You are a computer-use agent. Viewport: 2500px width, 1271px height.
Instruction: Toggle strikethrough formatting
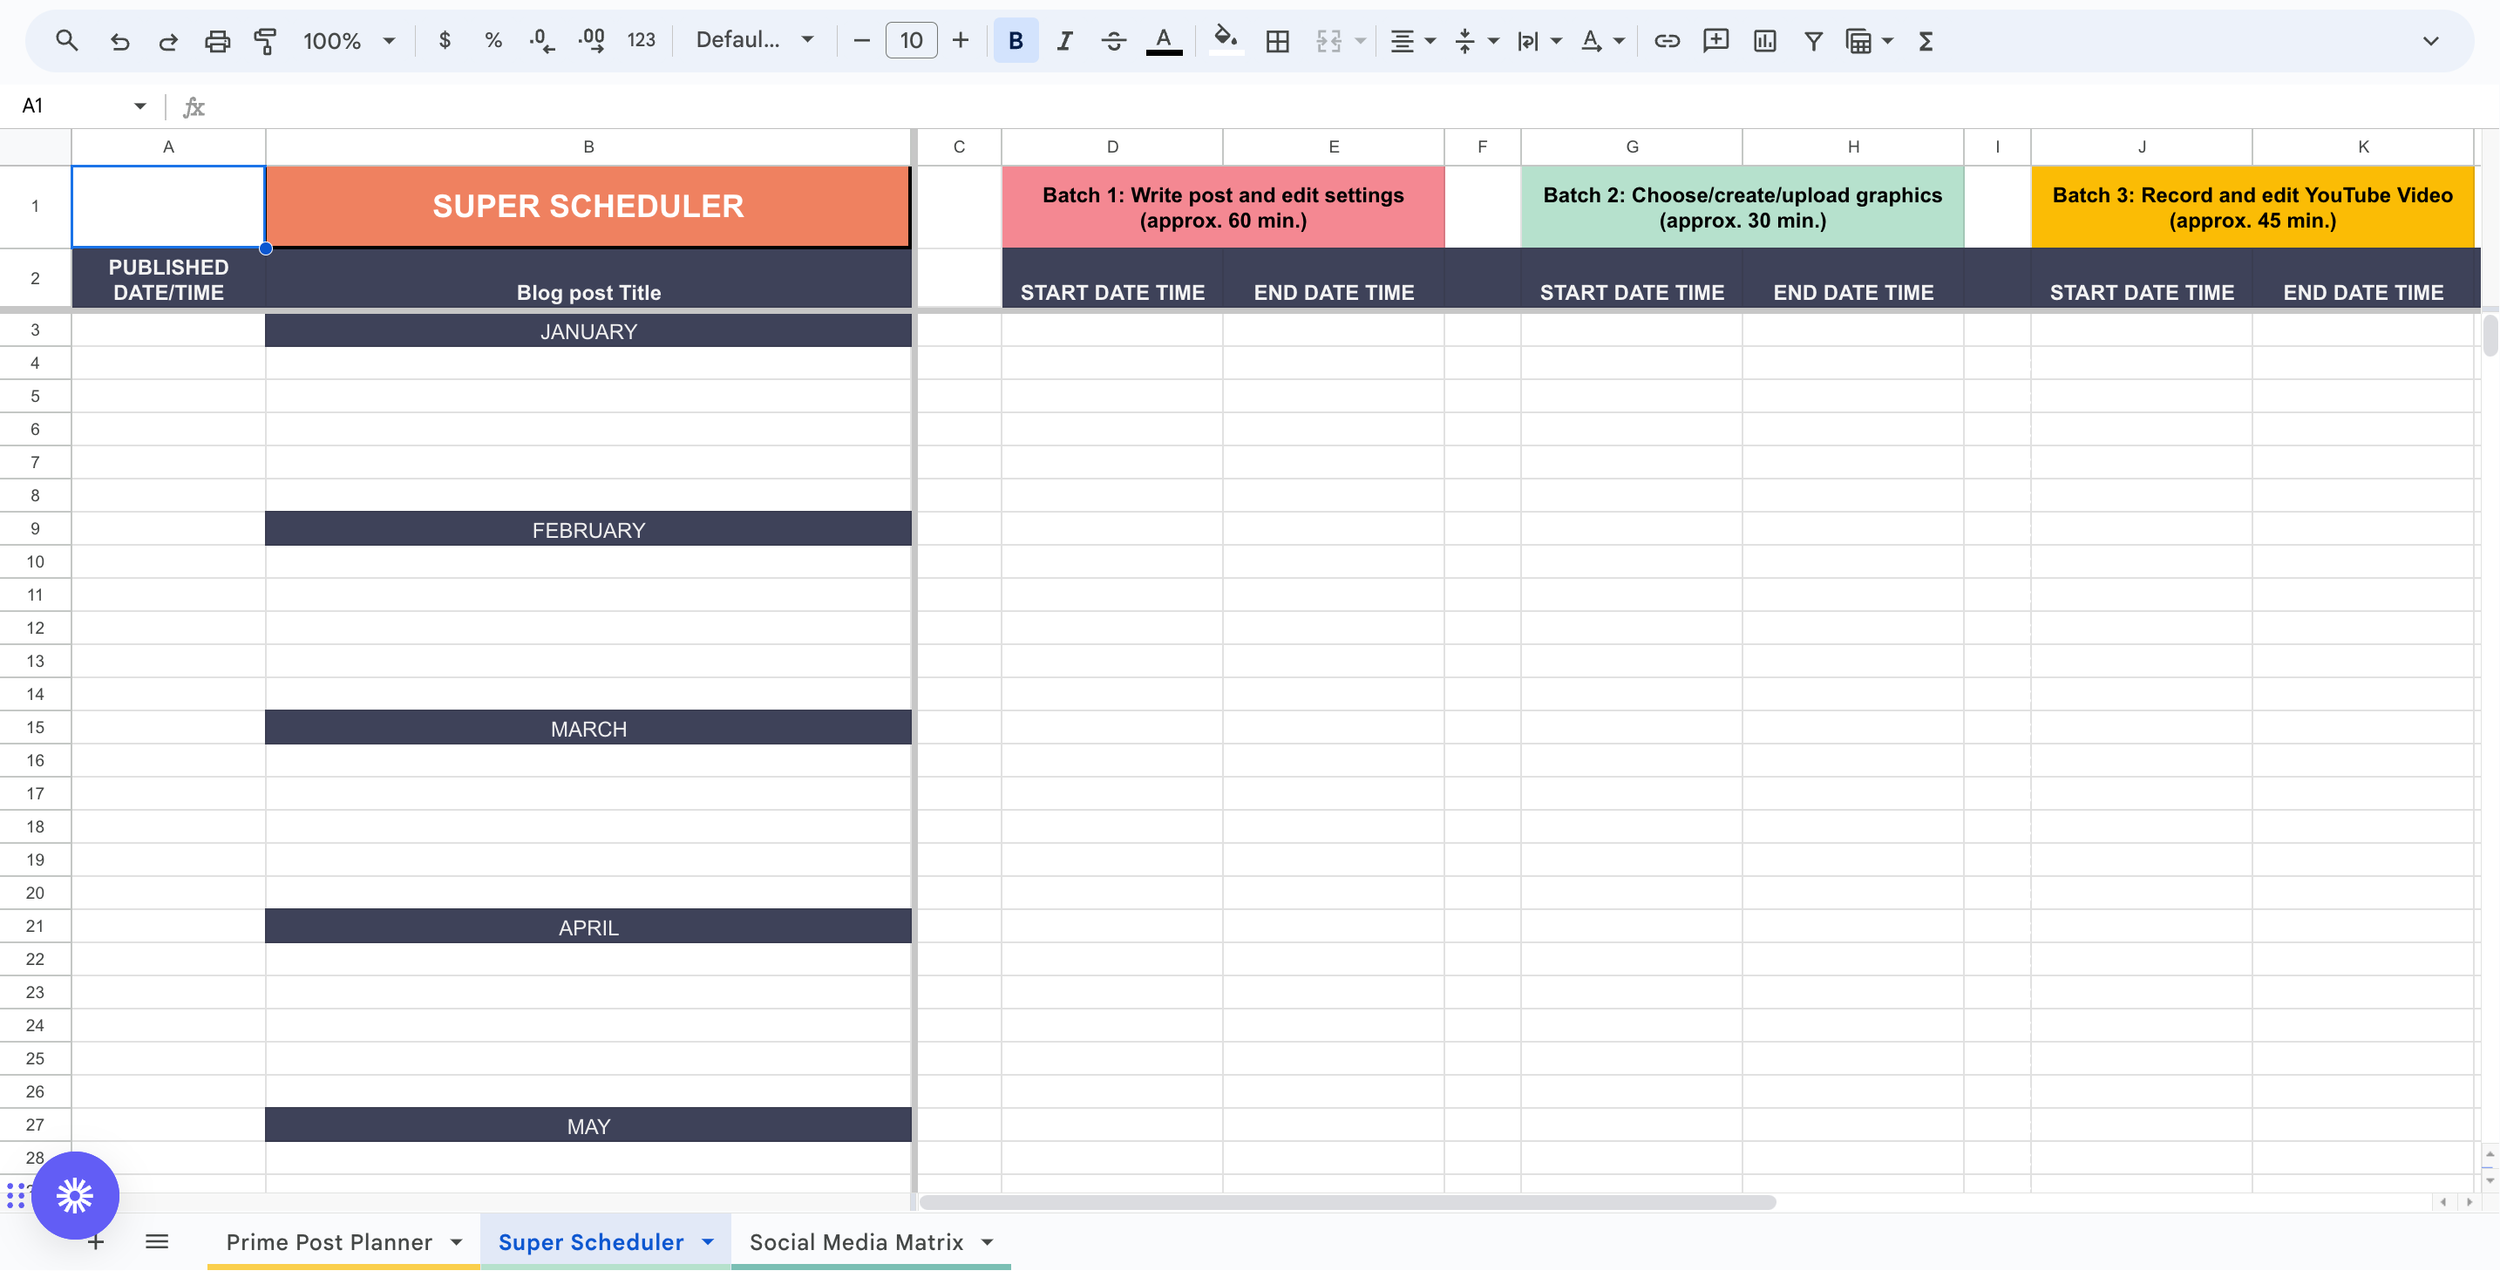pos(1113,40)
